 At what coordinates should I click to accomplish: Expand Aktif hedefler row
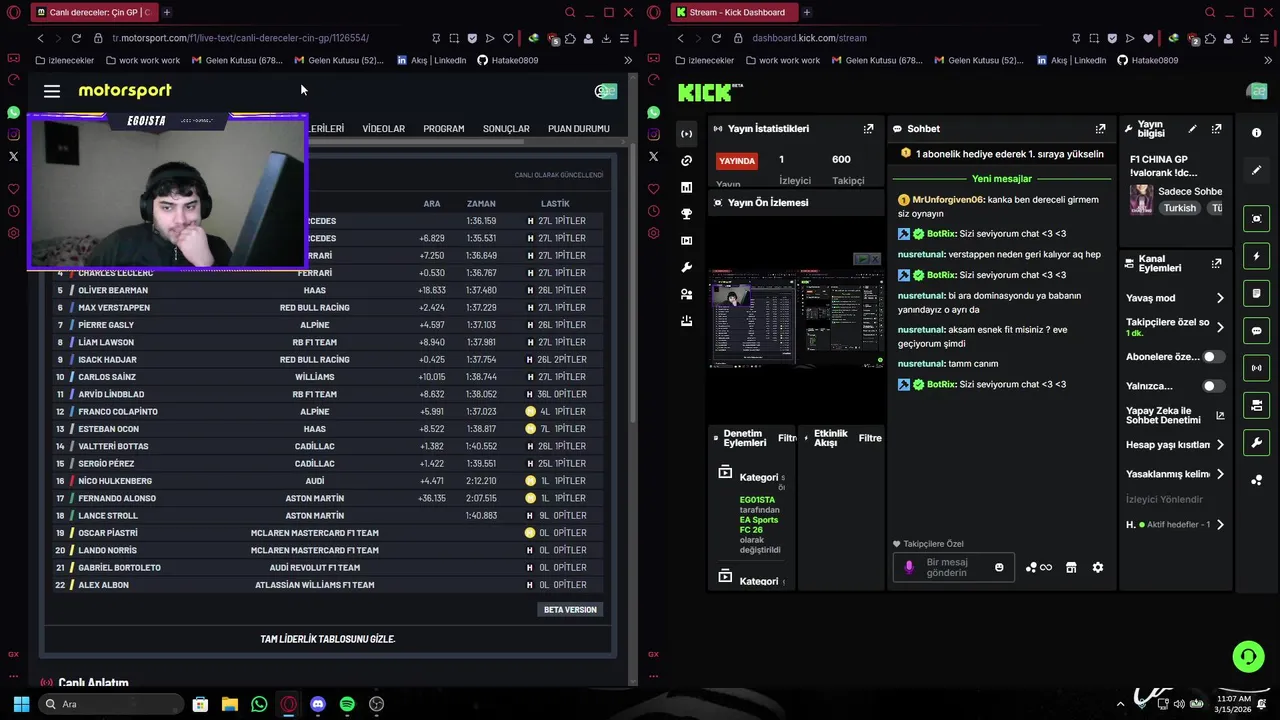1220,525
